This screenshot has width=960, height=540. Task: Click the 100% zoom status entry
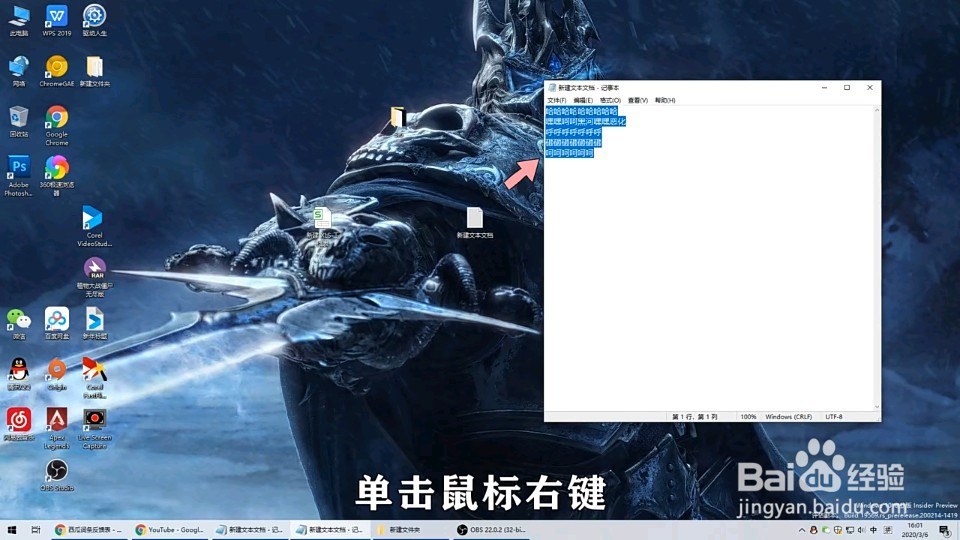748,416
